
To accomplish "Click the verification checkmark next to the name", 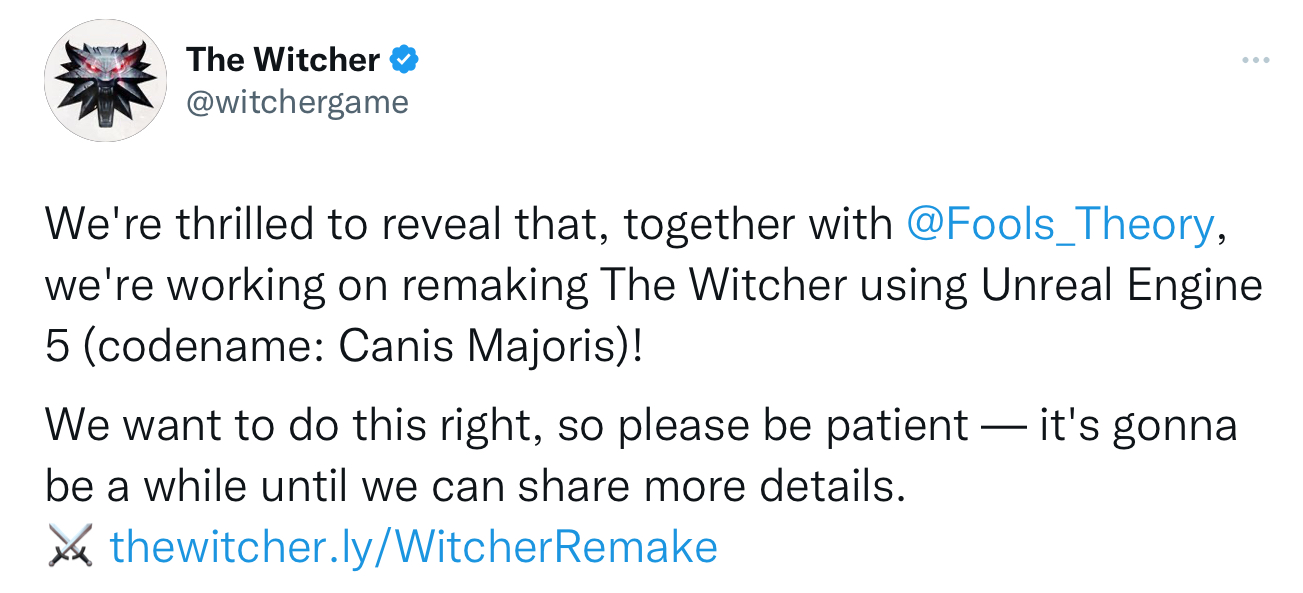I will (x=402, y=59).
